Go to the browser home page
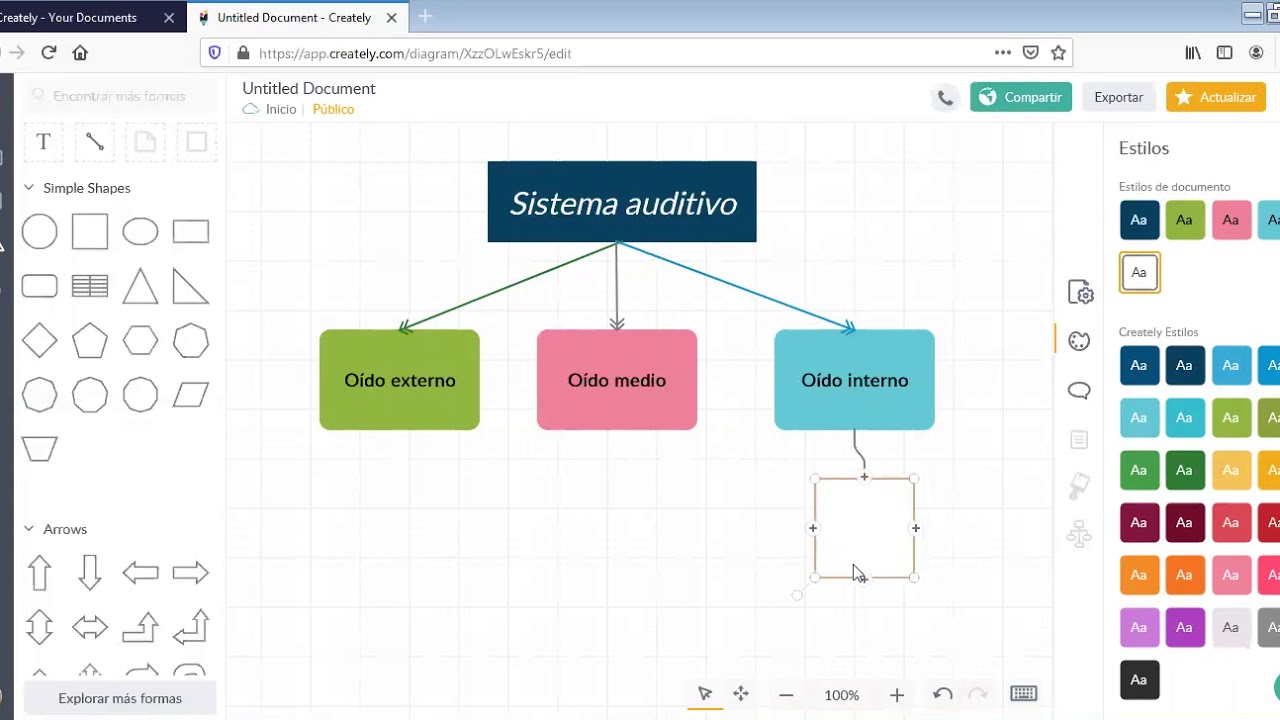 click(80, 53)
